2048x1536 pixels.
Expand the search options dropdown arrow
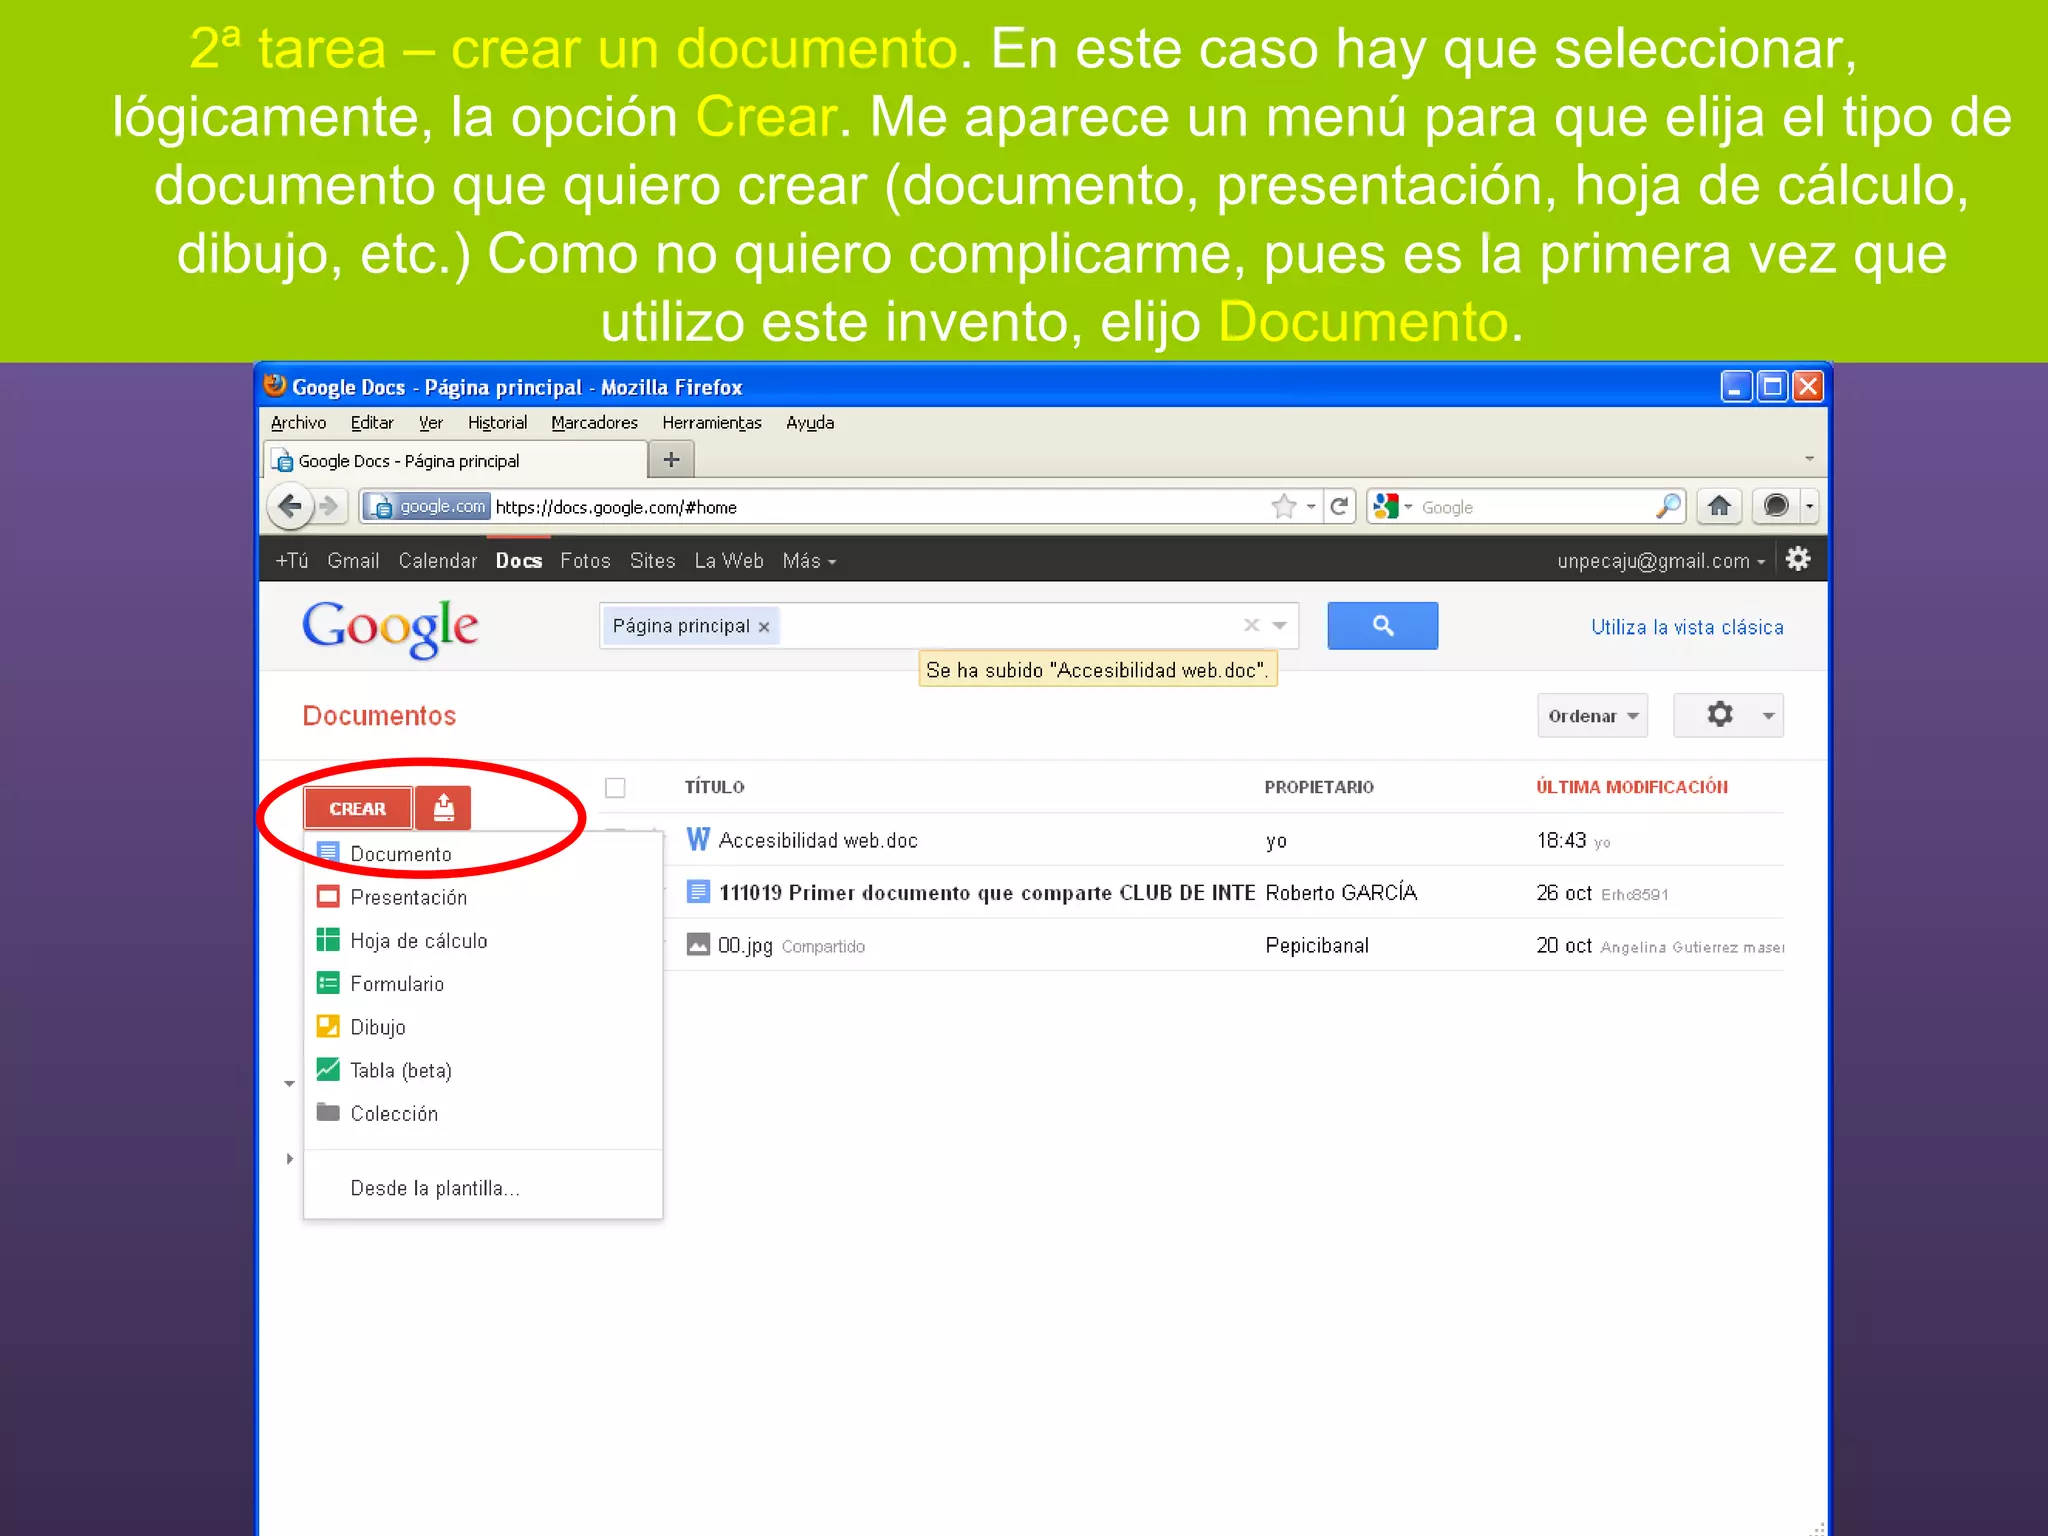tap(1279, 625)
